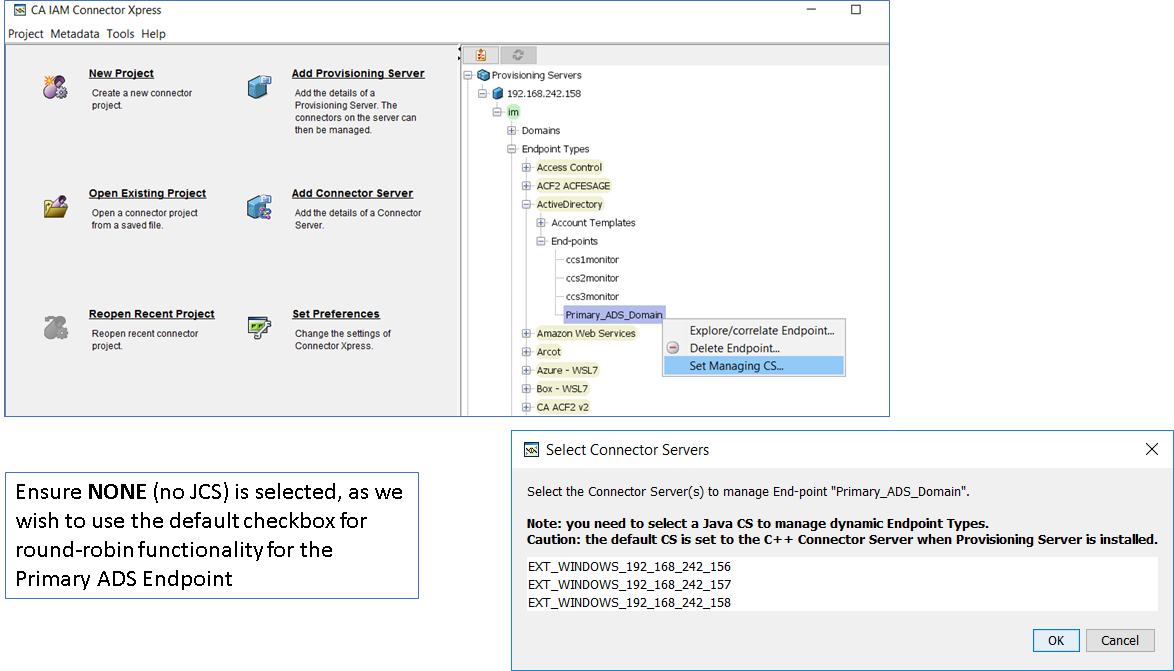Click the 192.168.242.158 server cube icon

[498, 94]
